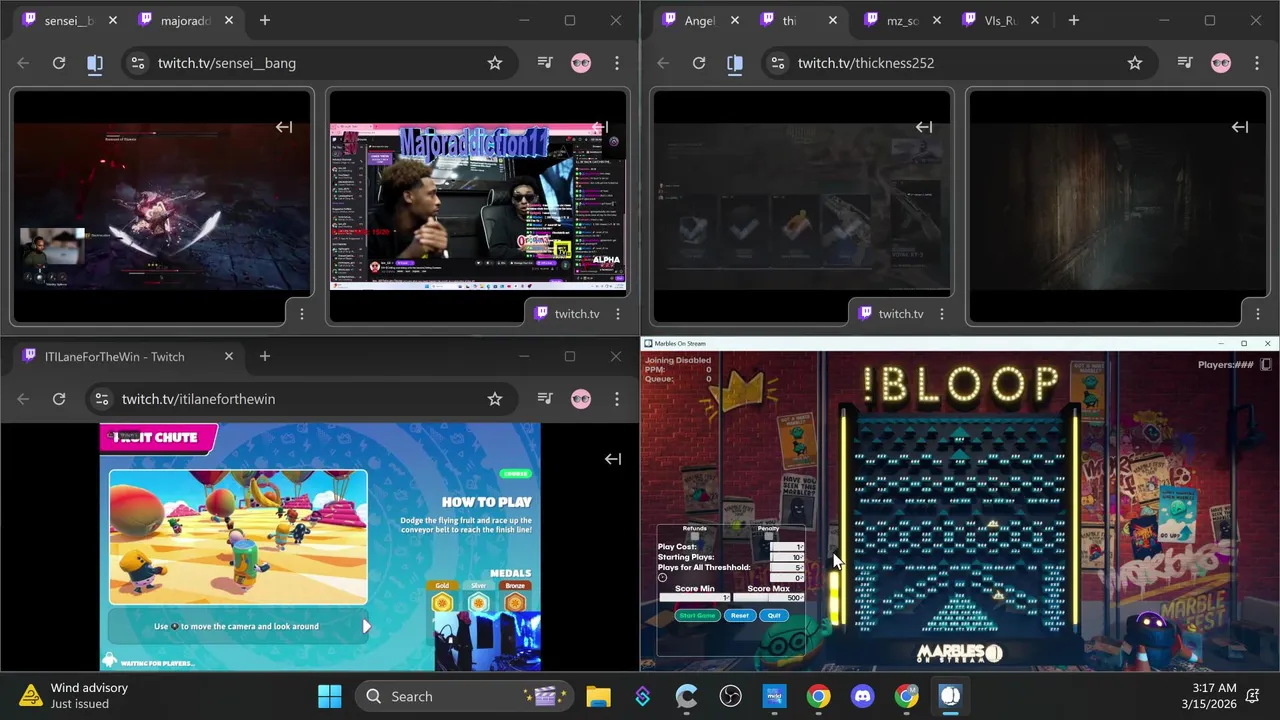The image size is (1280, 720).
Task: Close the Angel tab
Action: [x=735, y=20]
